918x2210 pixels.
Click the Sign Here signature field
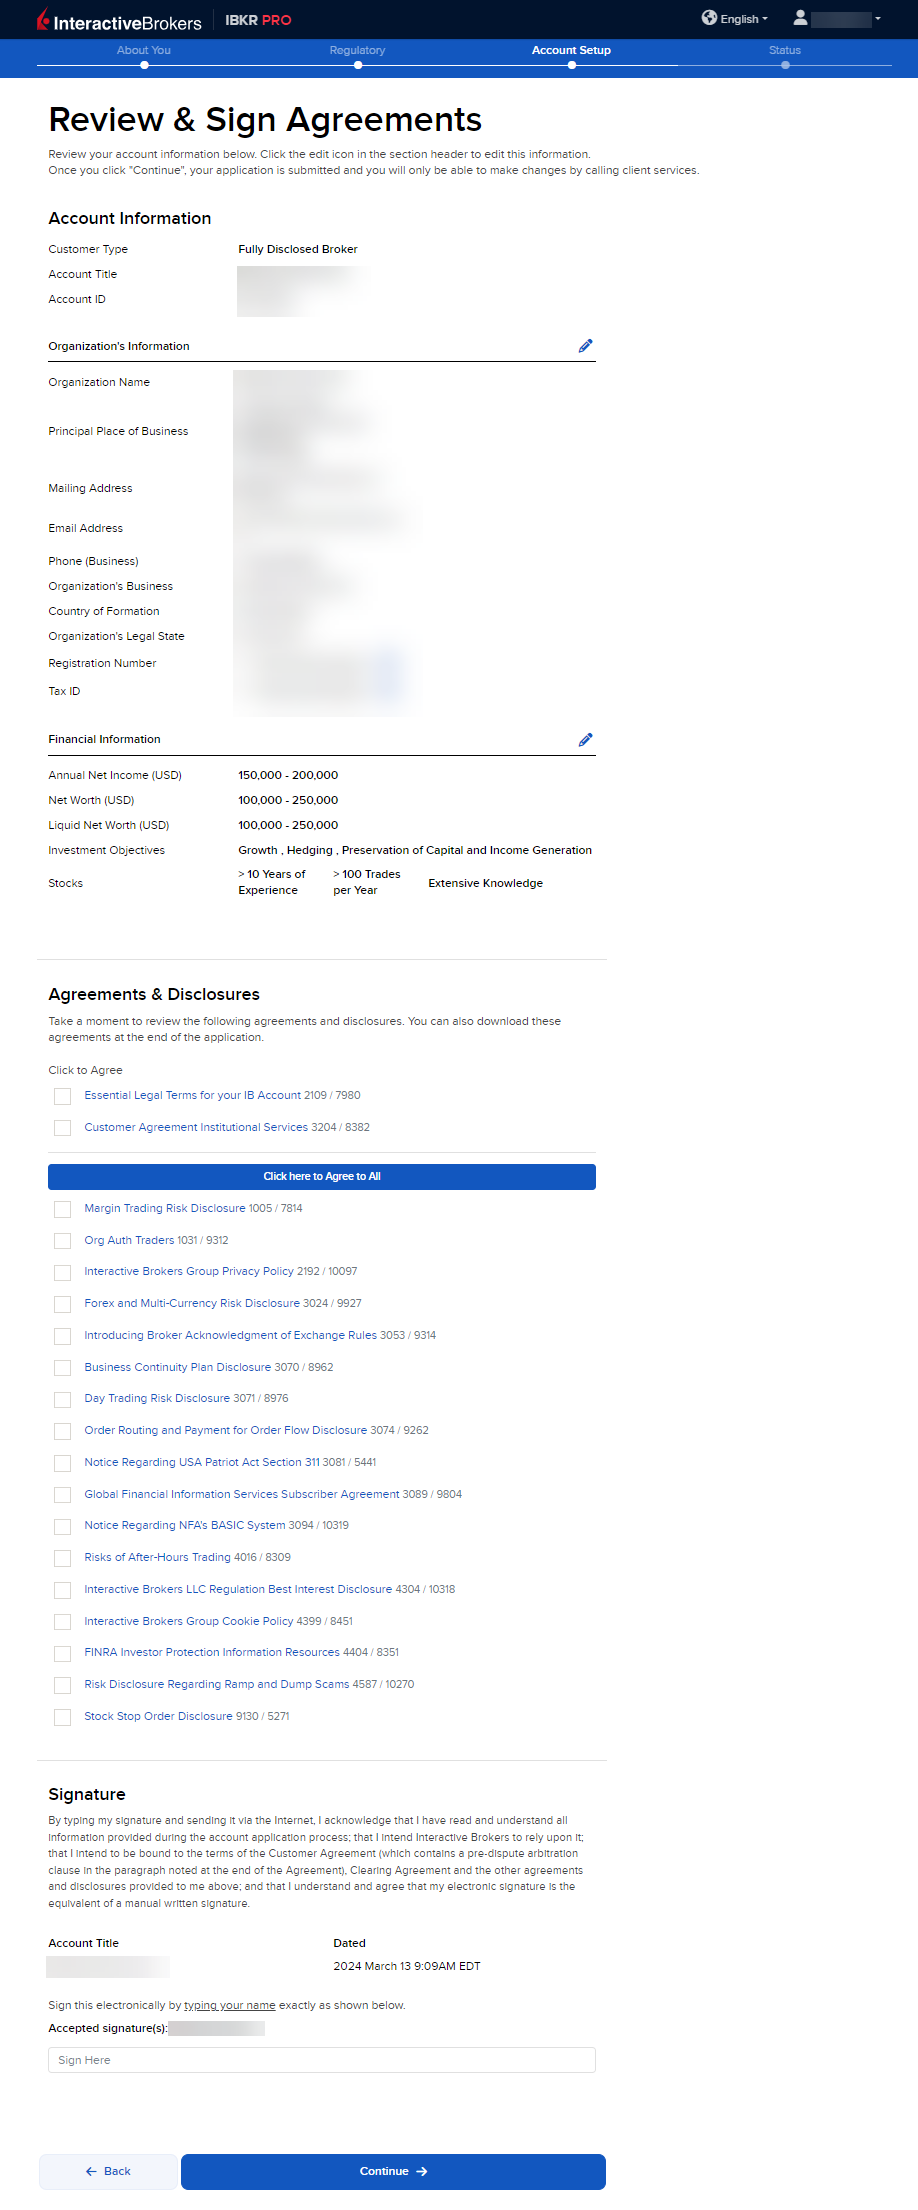pos(321,2060)
